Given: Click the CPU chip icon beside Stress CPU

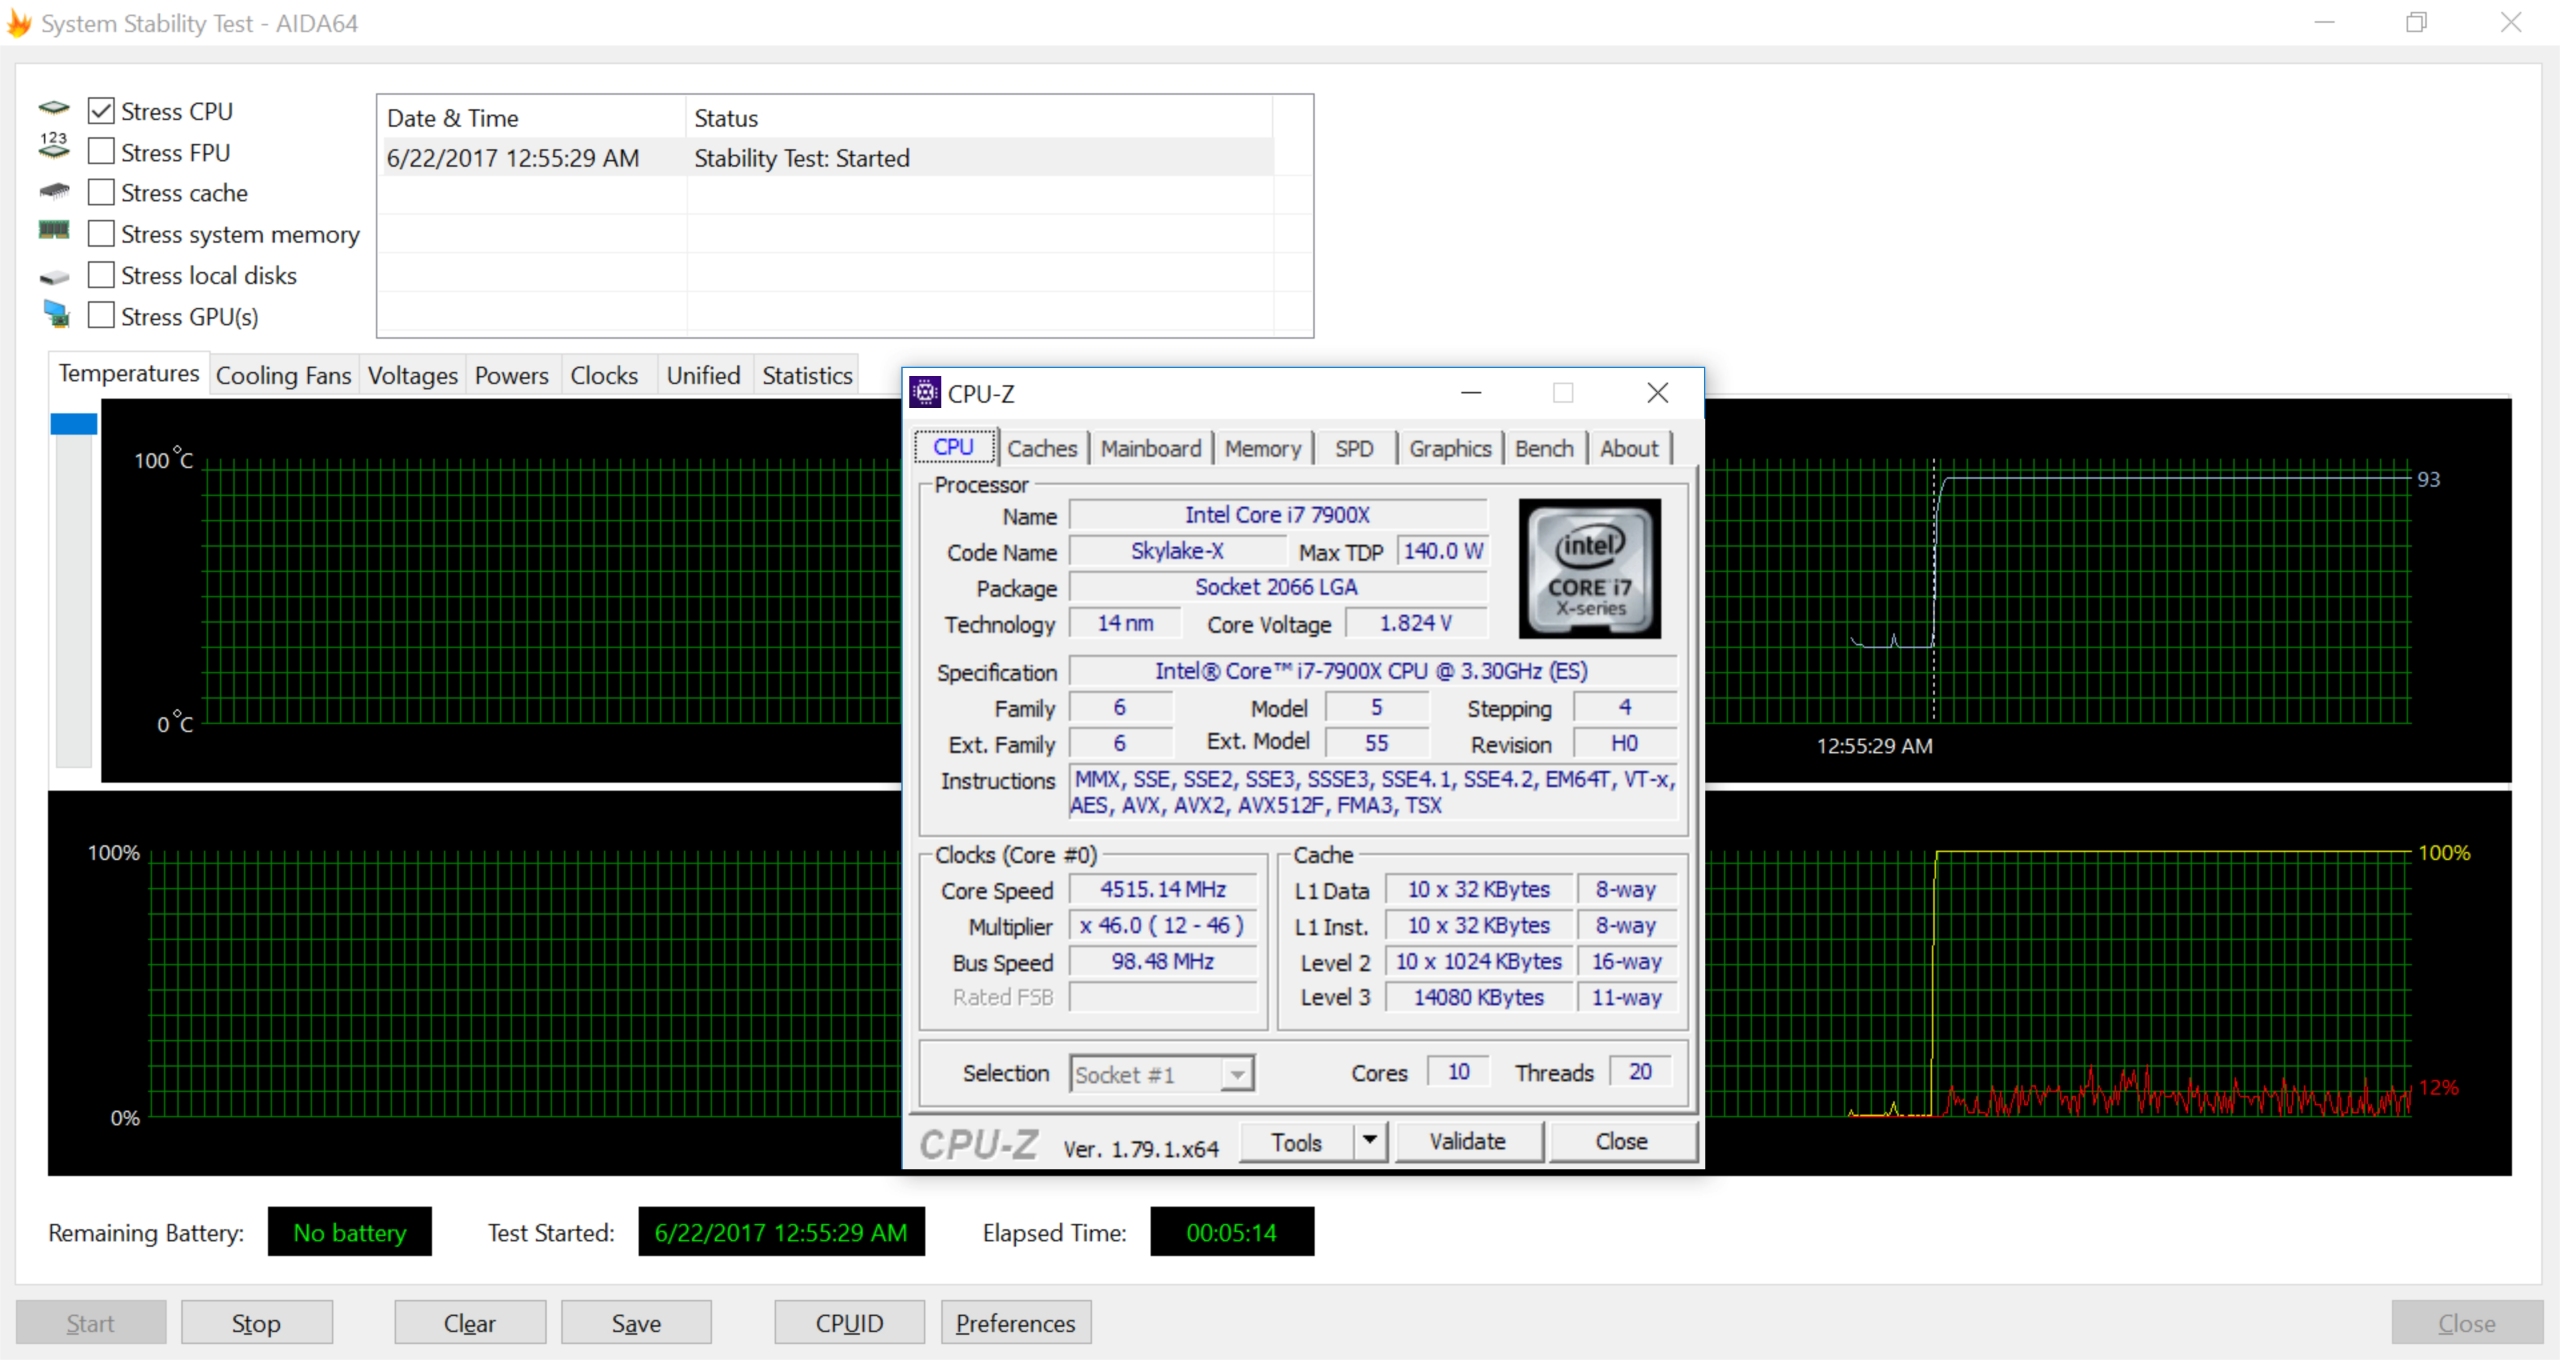Looking at the screenshot, I should click(54, 108).
